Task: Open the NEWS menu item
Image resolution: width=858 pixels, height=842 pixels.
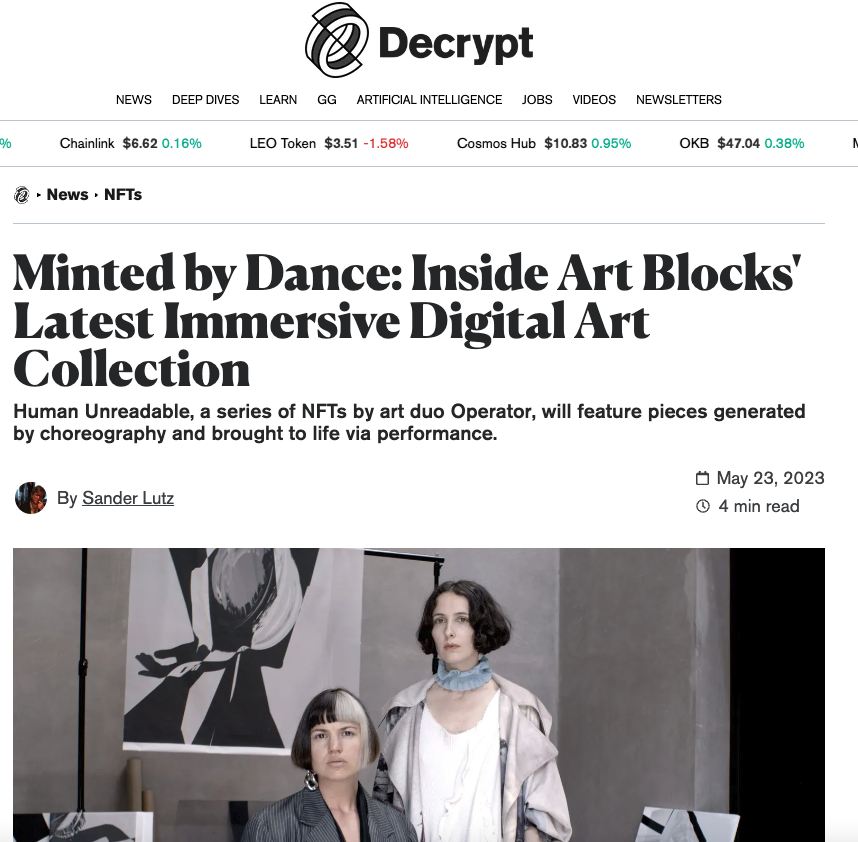Action: coord(134,100)
